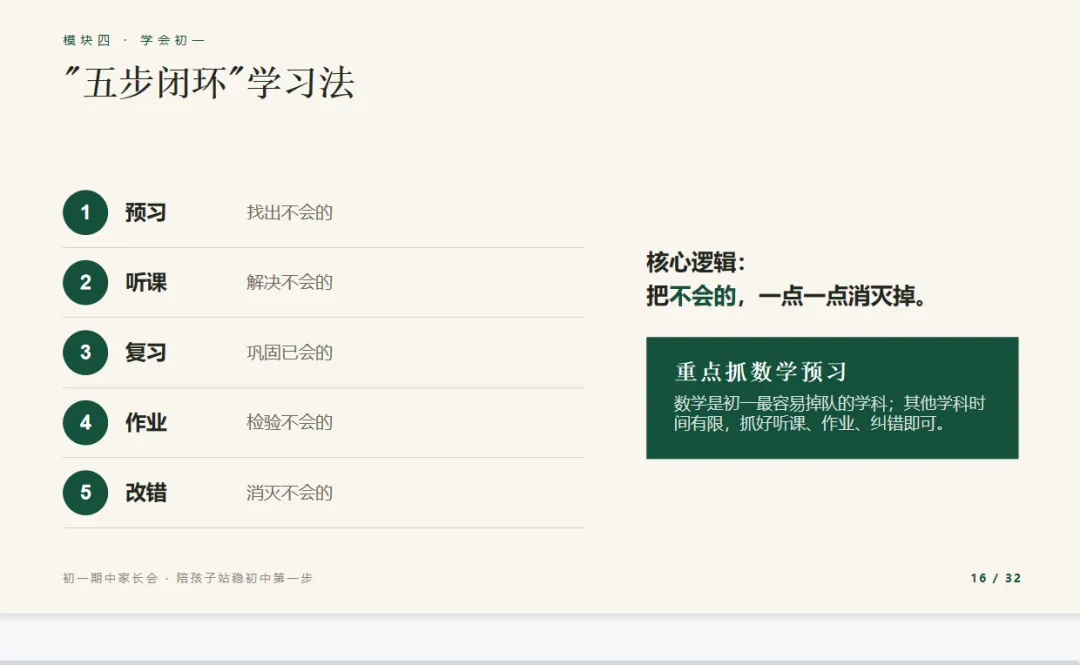Click the description 解决不会的
Viewport: 1080px width, 665px height.
pos(289,283)
